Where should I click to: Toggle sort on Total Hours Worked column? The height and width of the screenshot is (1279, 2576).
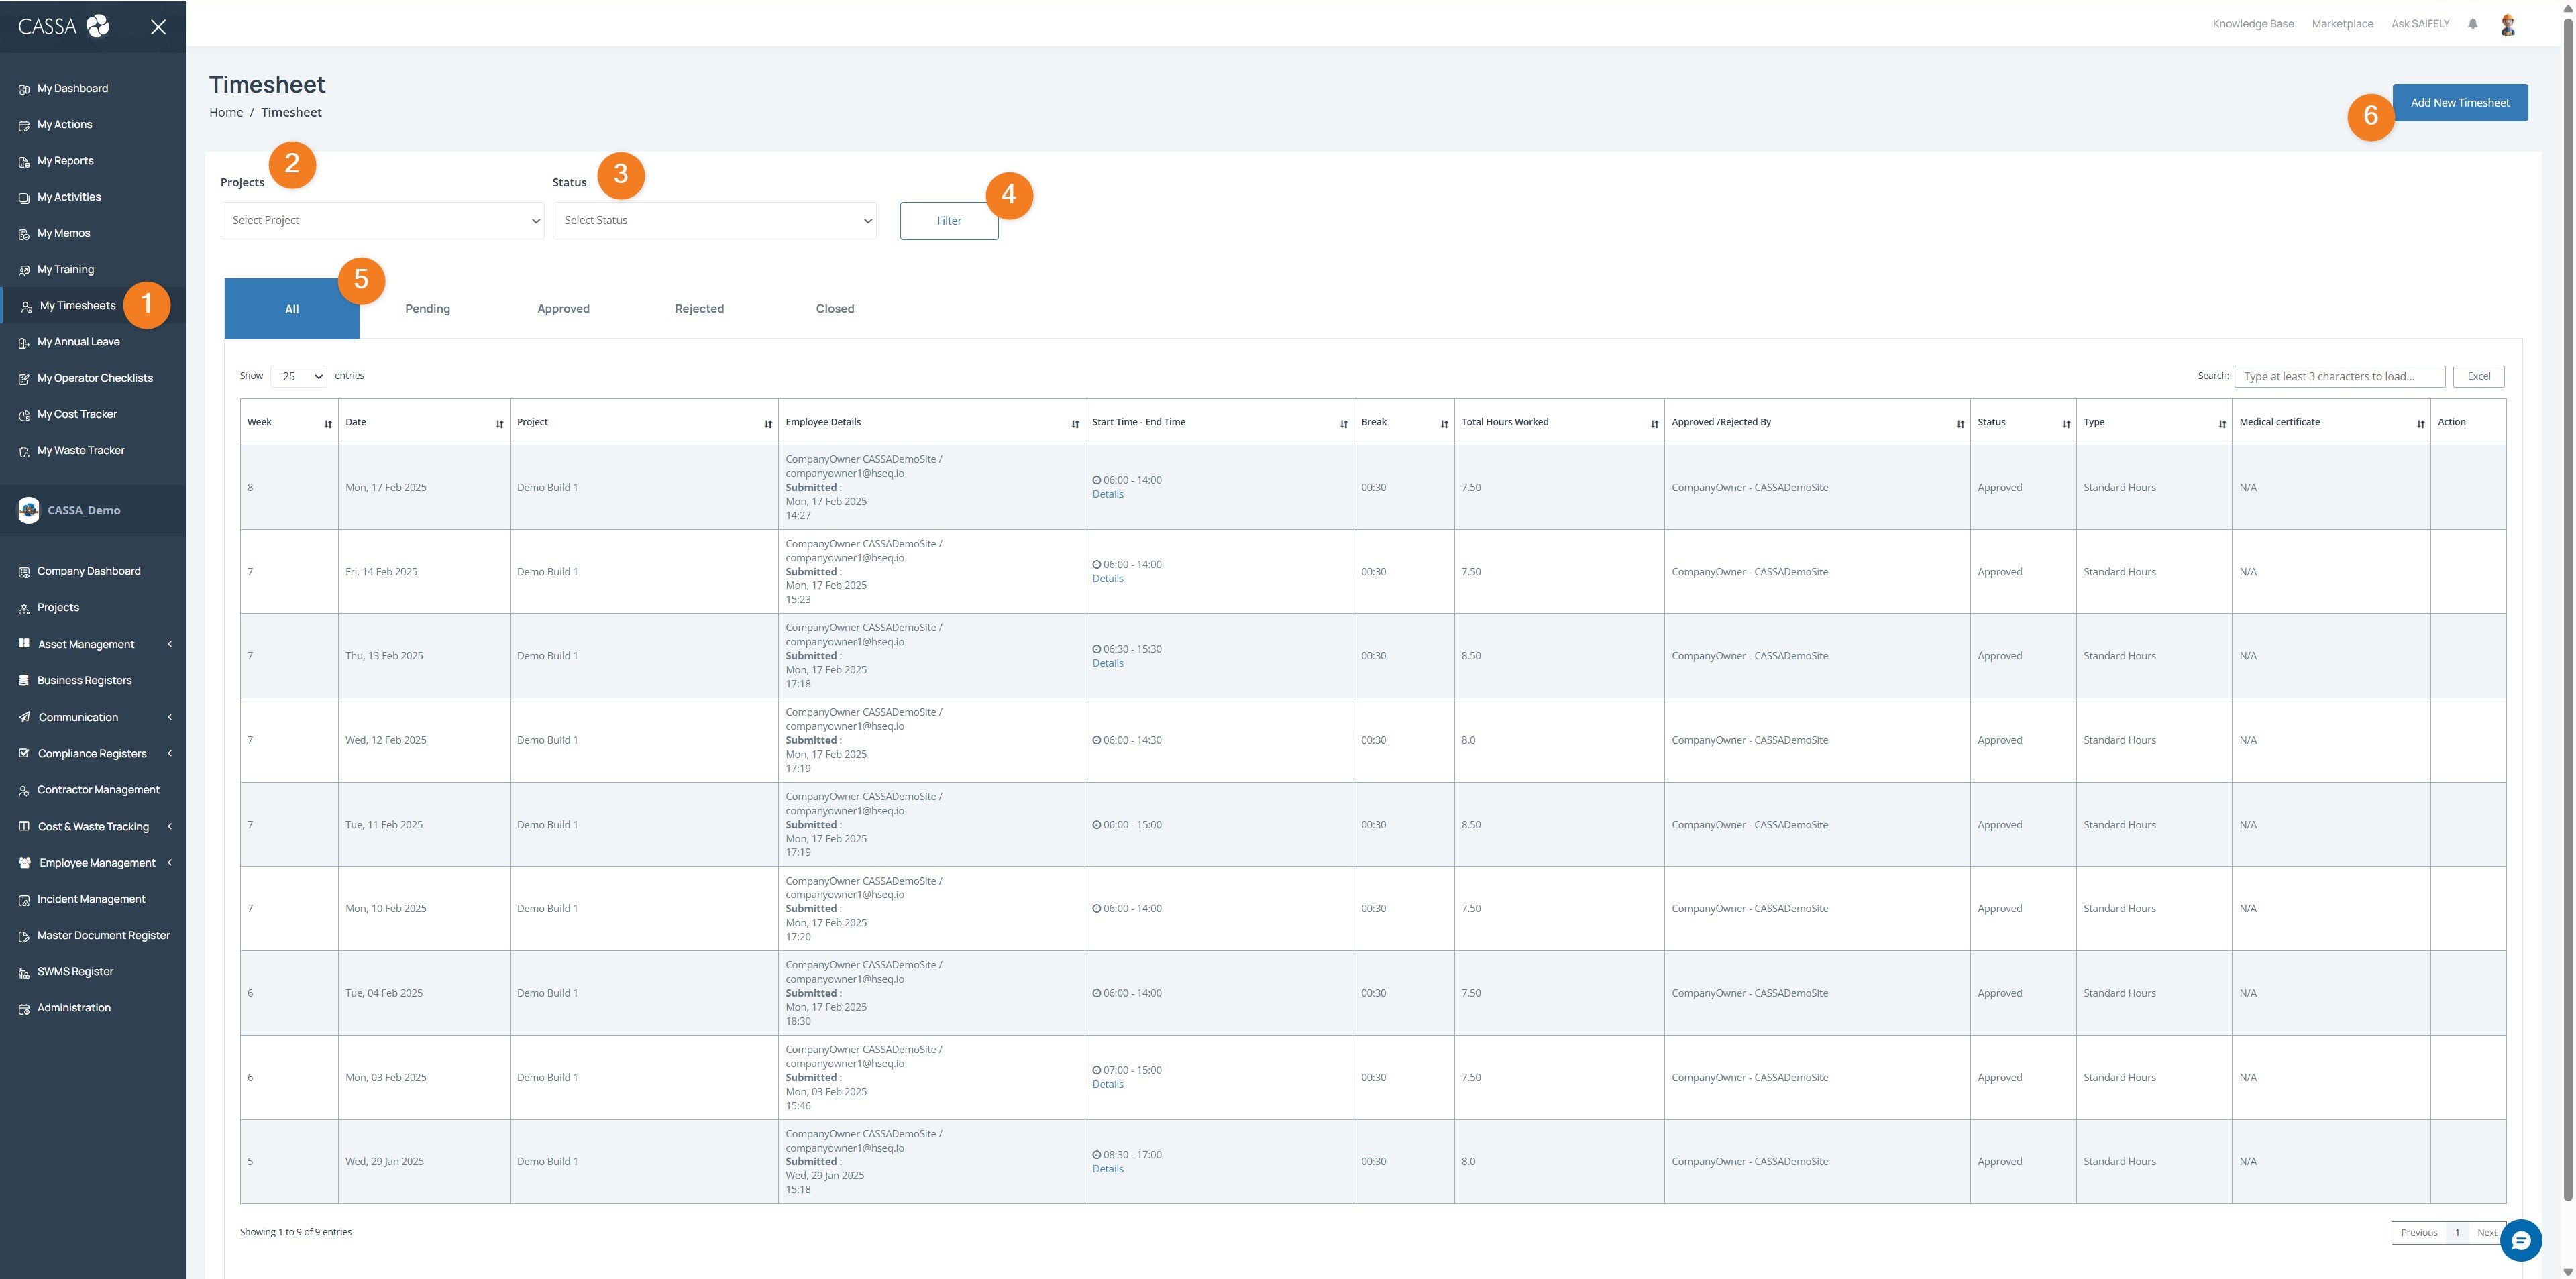tap(1654, 424)
